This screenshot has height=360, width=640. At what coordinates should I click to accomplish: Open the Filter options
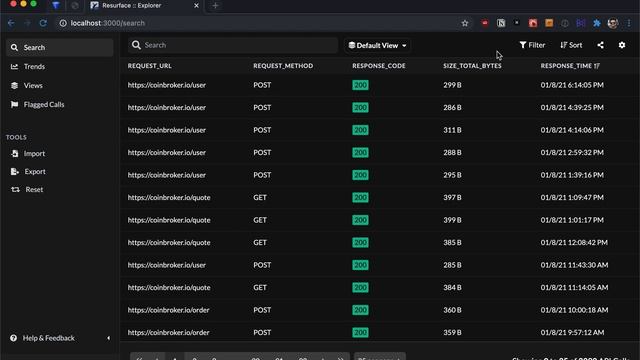532,45
